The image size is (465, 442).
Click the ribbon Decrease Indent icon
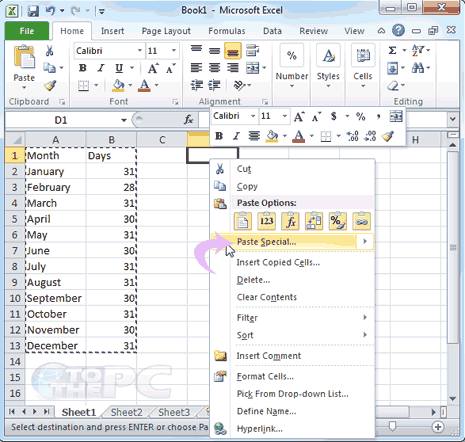(x=197, y=85)
